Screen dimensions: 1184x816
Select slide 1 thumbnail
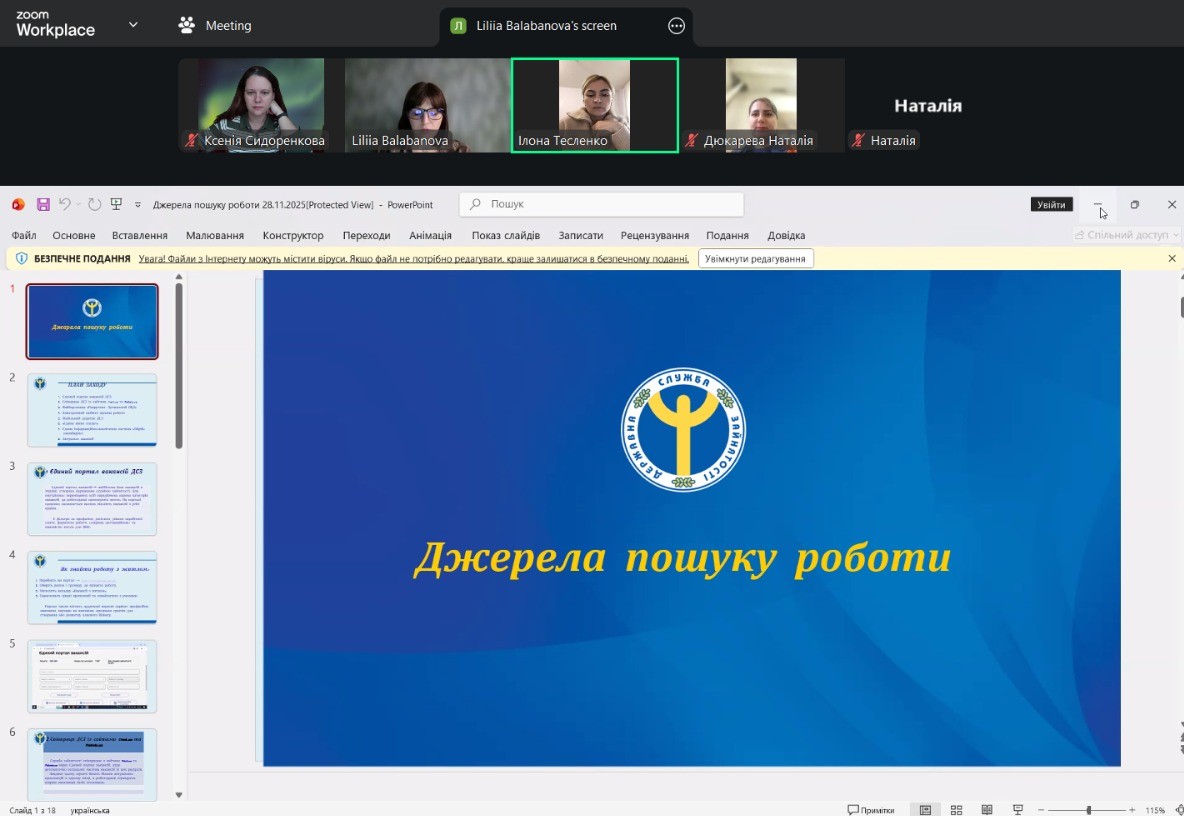[x=92, y=322]
